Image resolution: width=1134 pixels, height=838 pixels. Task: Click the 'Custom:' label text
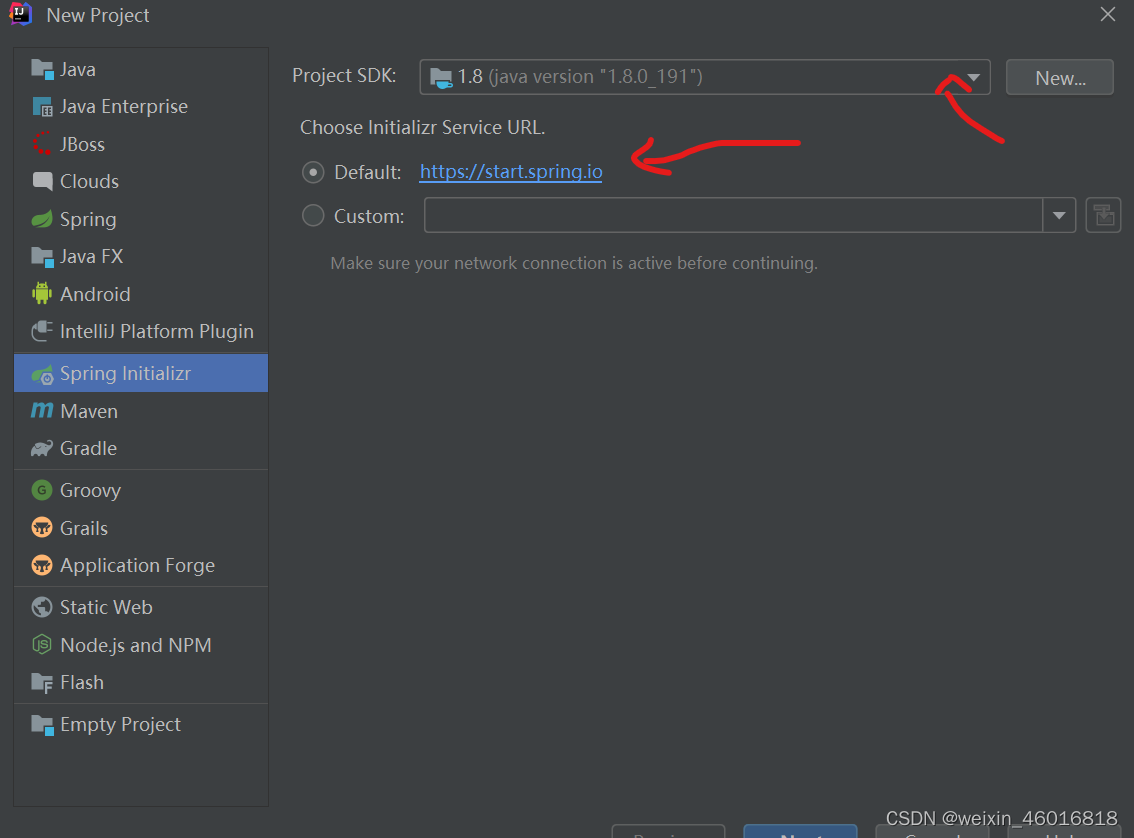[x=369, y=216]
